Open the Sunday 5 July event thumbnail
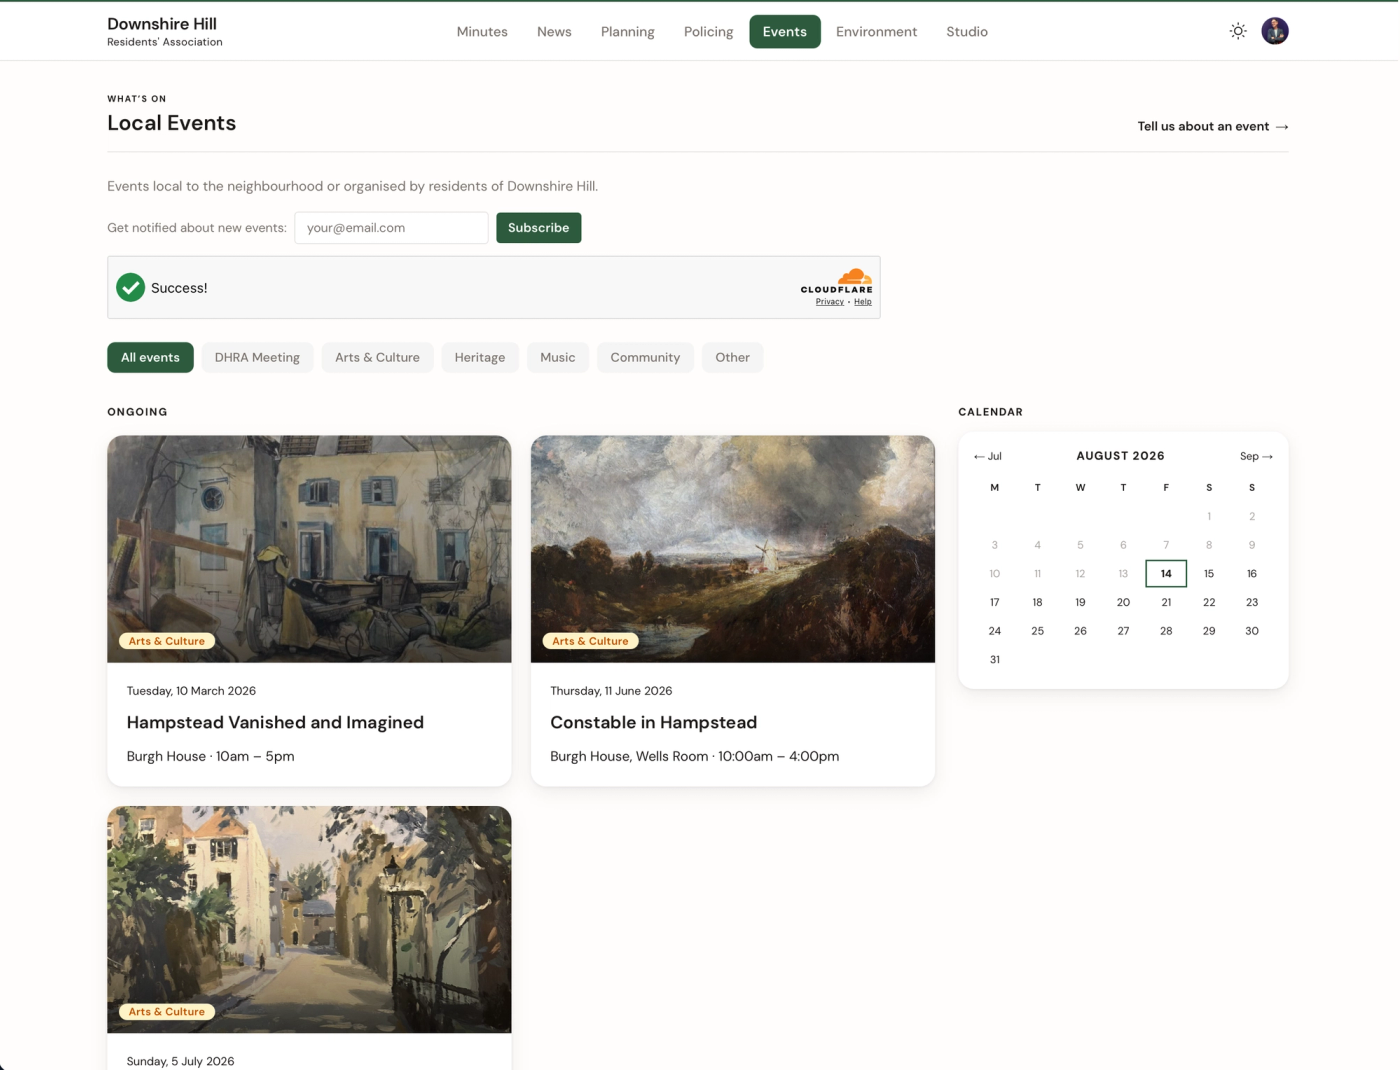1400x1070 pixels. [x=309, y=920]
